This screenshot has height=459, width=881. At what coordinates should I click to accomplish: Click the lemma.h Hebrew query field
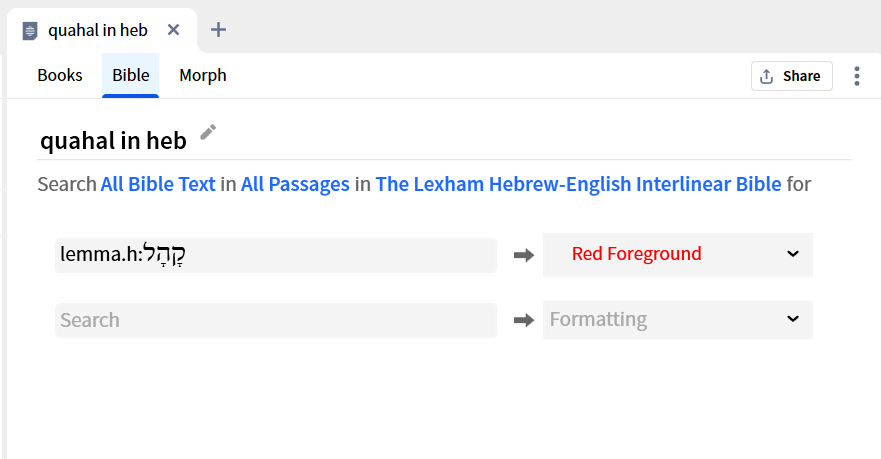click(x=276, y=256)
